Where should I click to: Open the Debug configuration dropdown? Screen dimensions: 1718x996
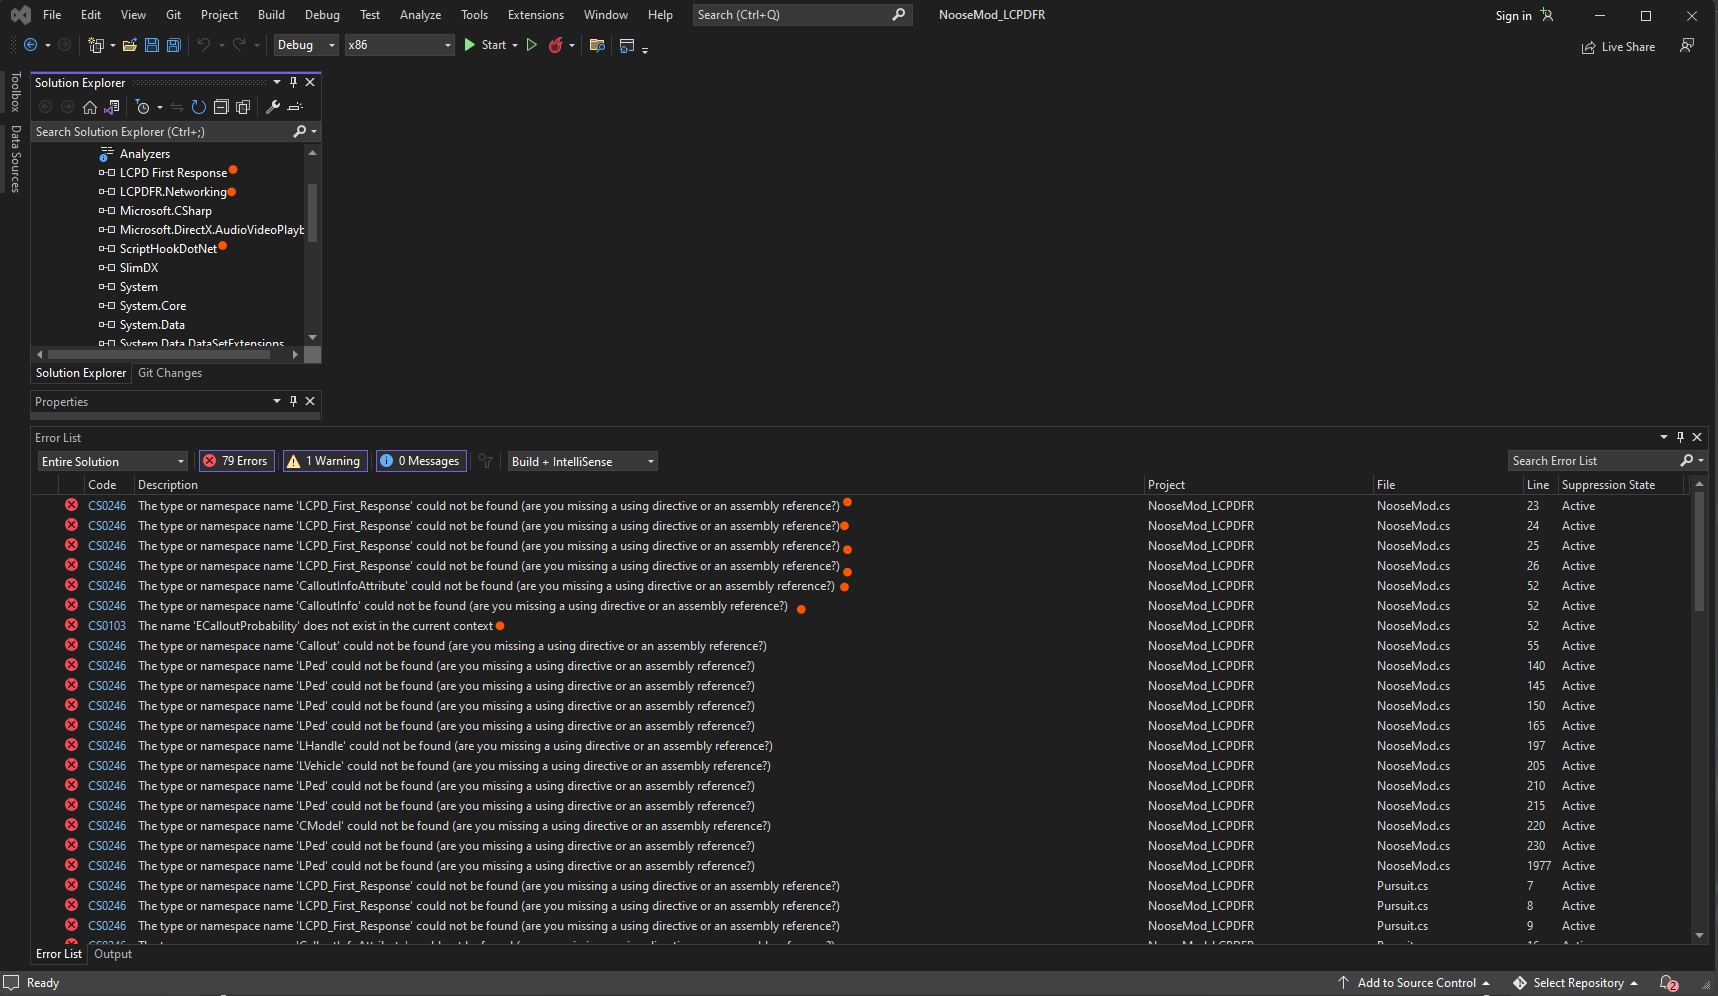click(306, 45)
